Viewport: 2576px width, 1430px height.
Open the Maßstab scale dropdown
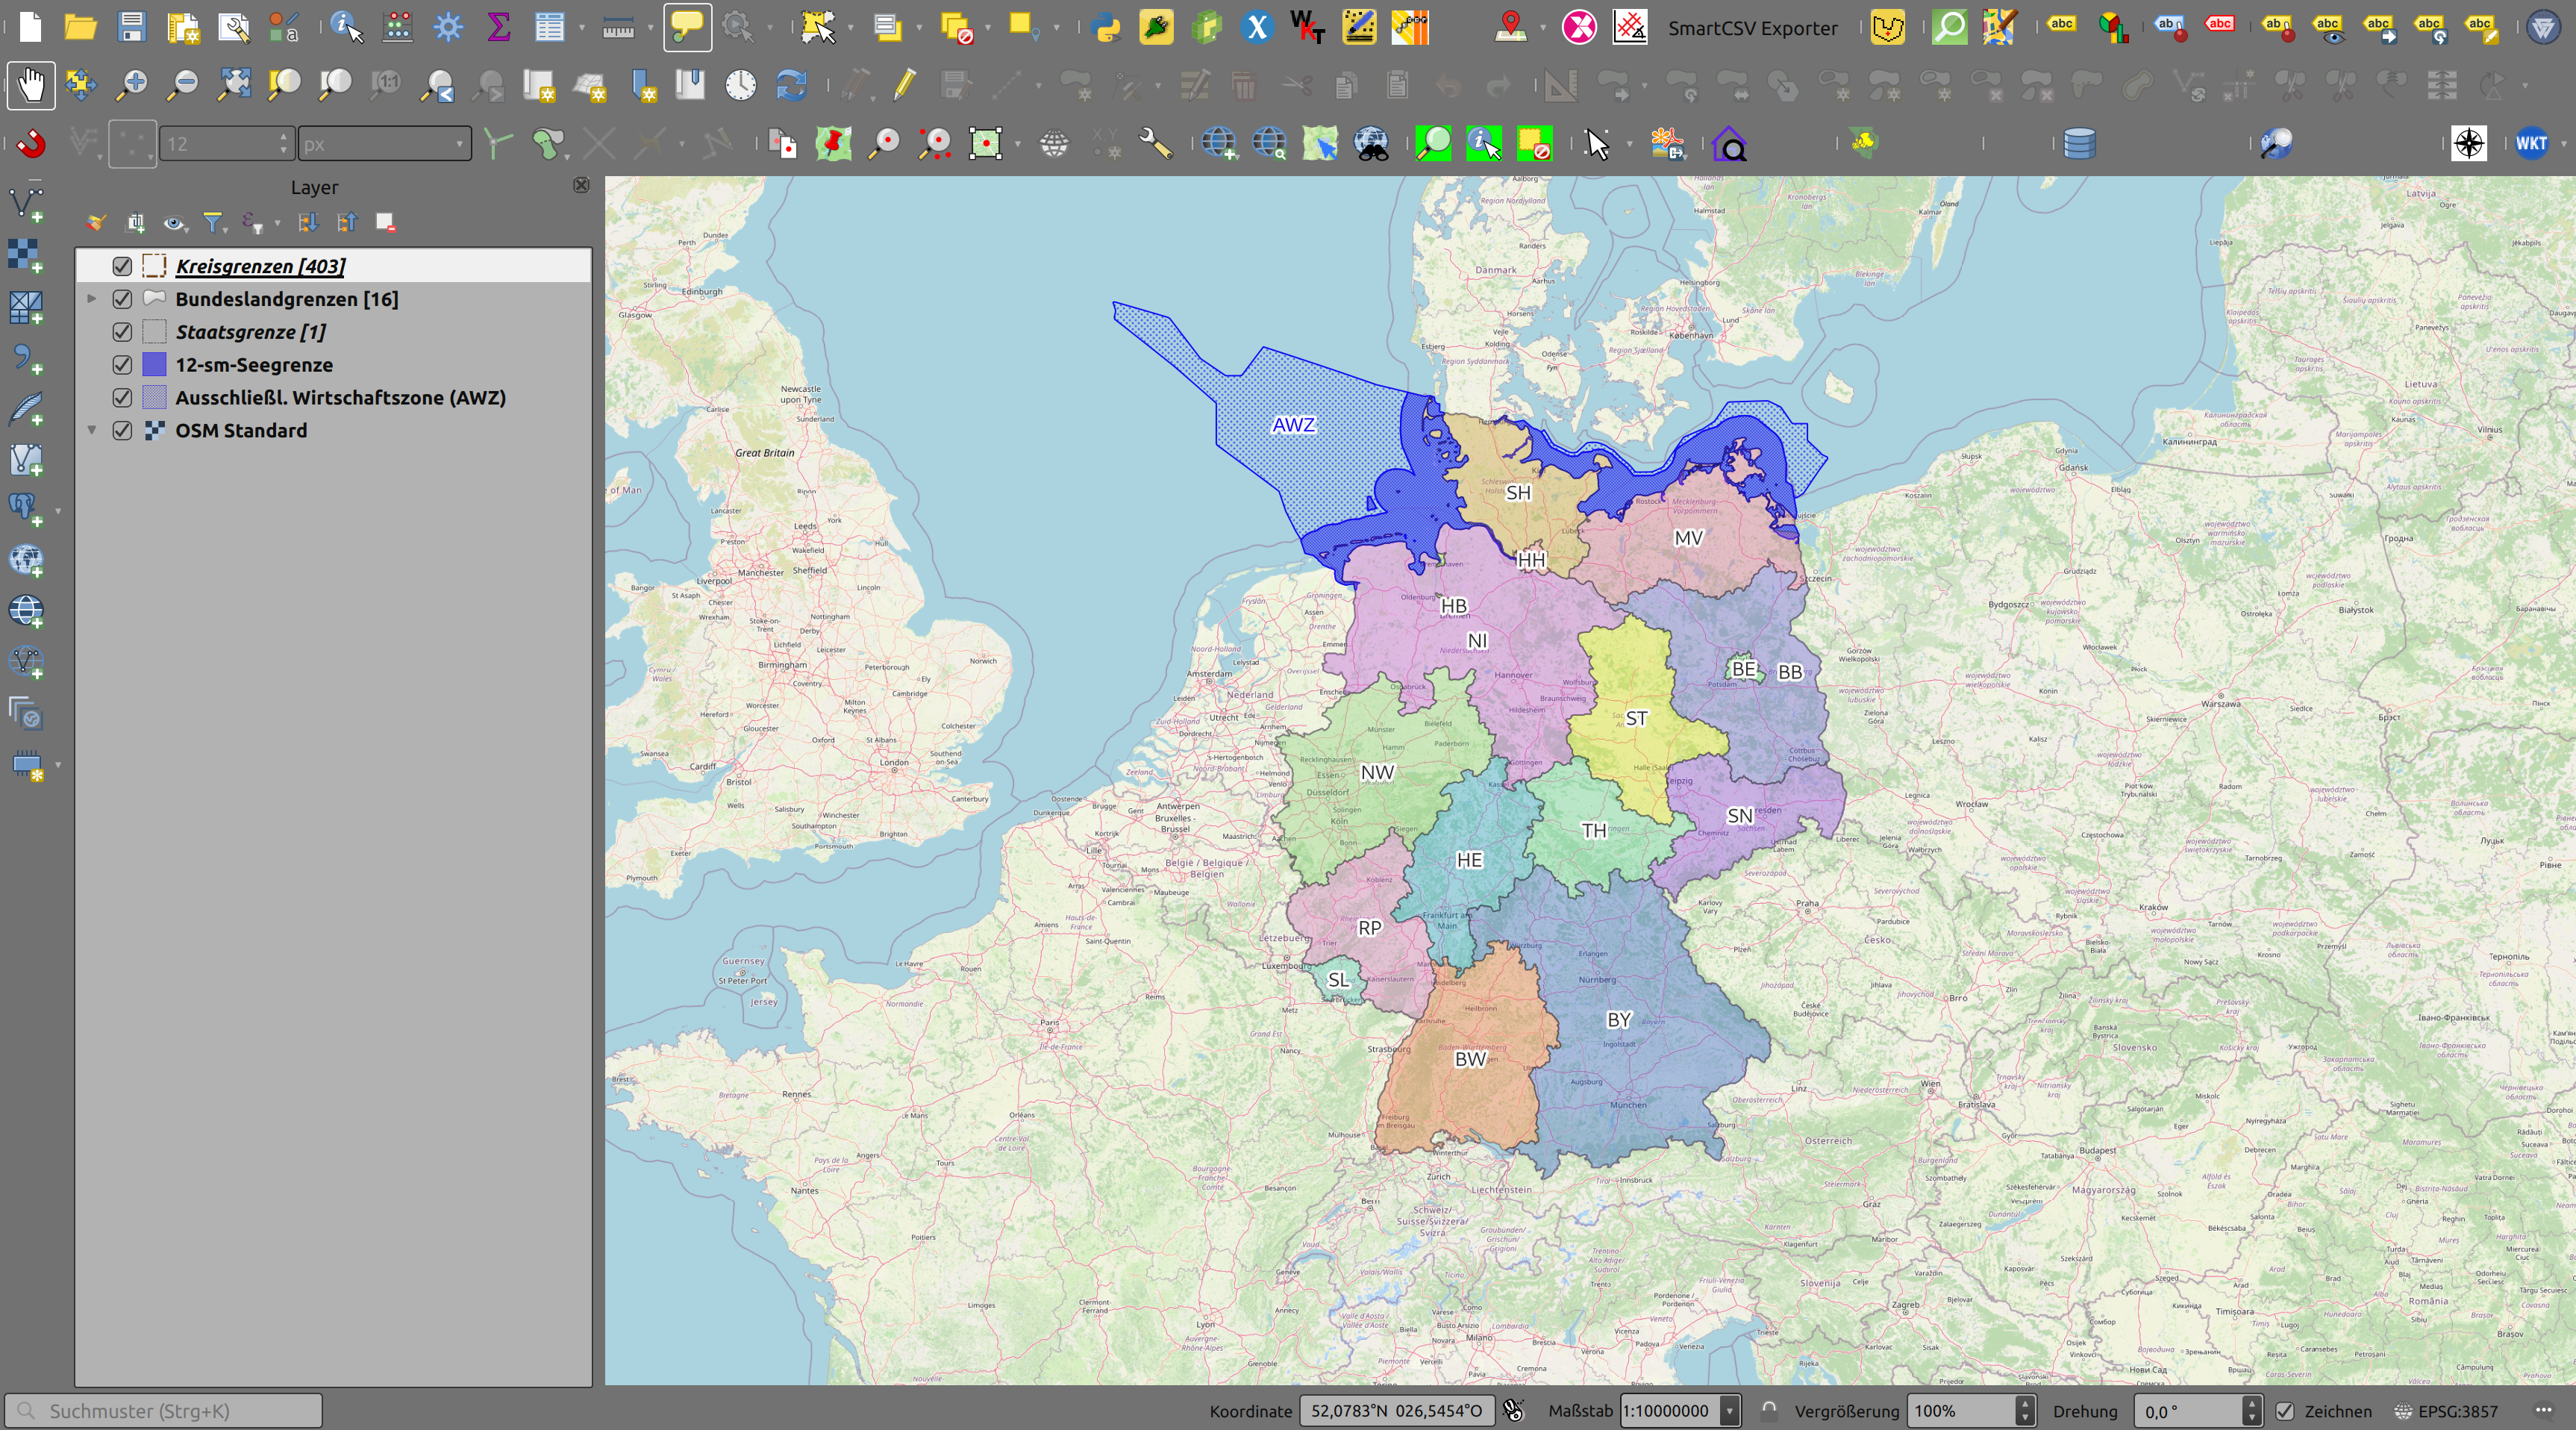pos(1729,1411)
